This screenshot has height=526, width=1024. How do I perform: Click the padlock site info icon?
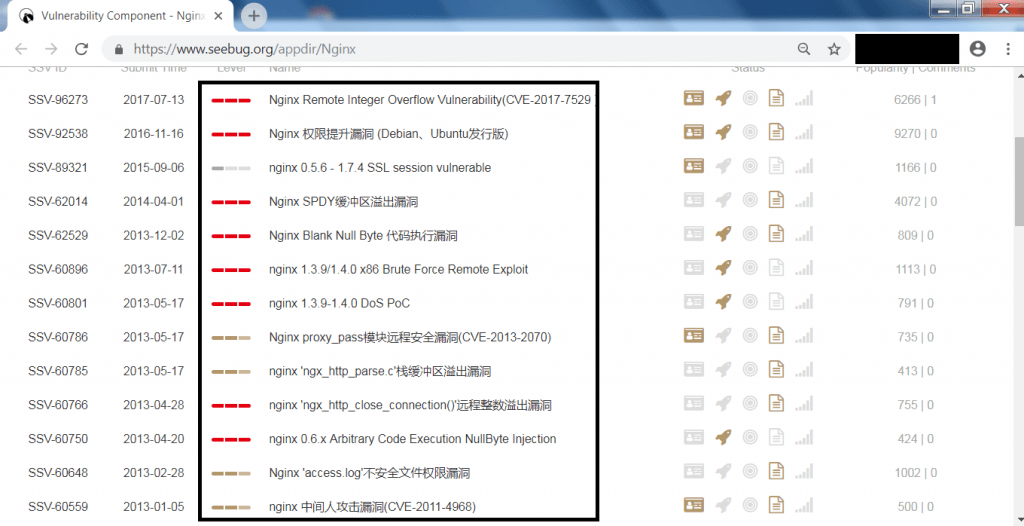pos(119,49)
